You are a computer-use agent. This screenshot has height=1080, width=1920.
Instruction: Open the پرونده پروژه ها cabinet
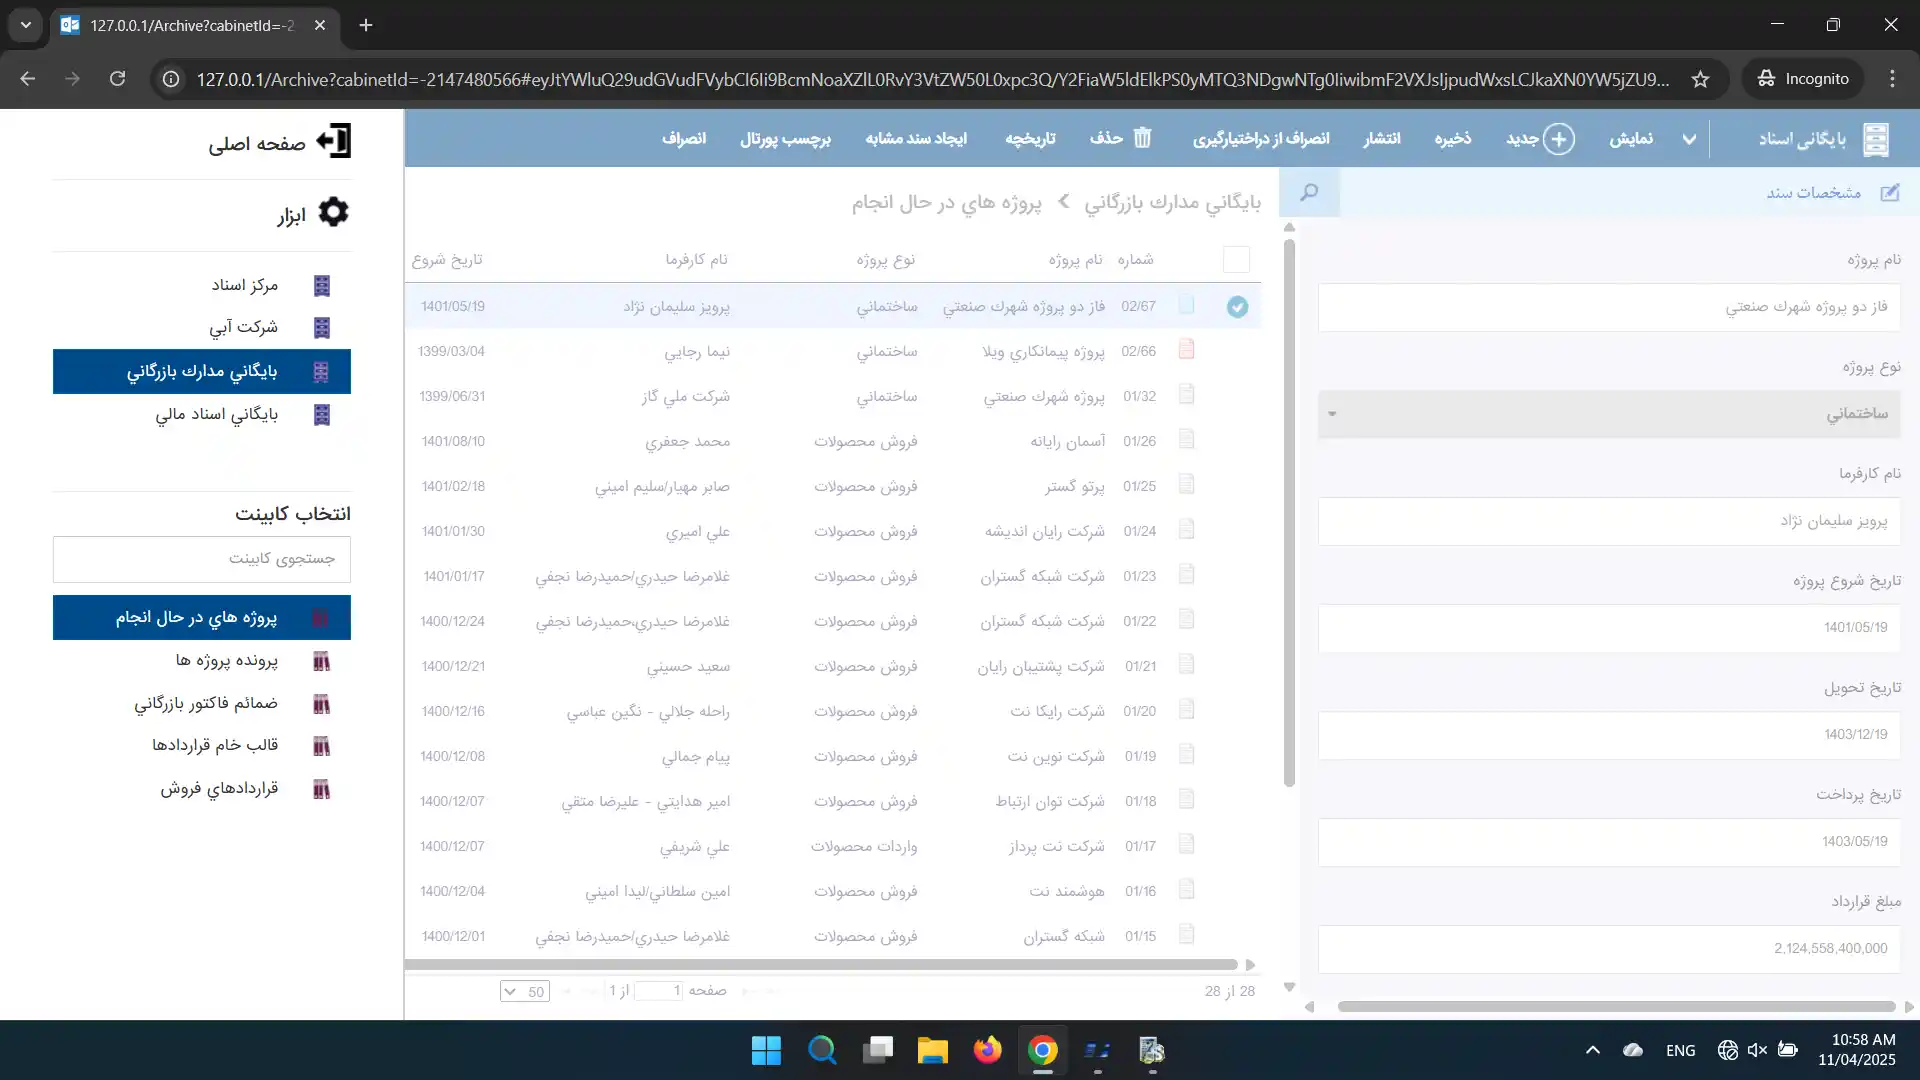coord(226,661)
